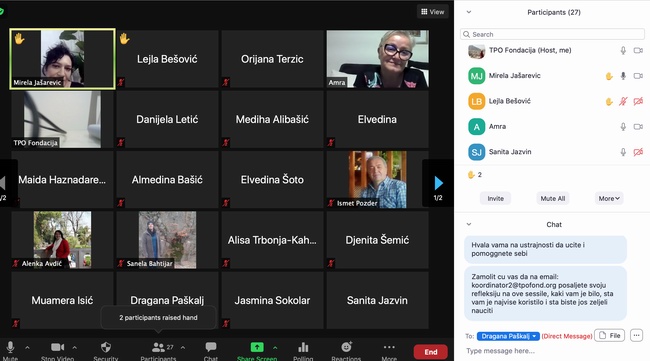650x361 pixels.
Task: Select Amra video tile
Action: pyautogui.click(x=377, y=59)
